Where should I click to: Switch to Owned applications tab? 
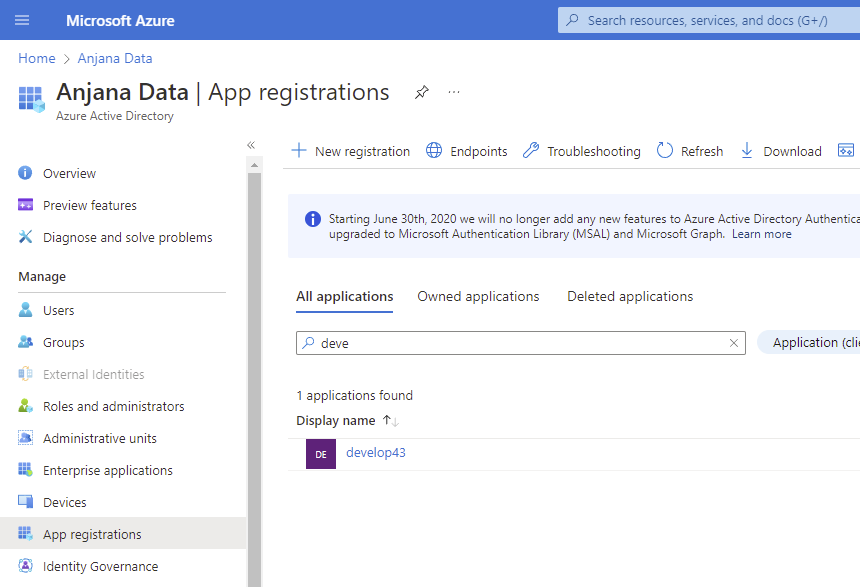[478, 296]
